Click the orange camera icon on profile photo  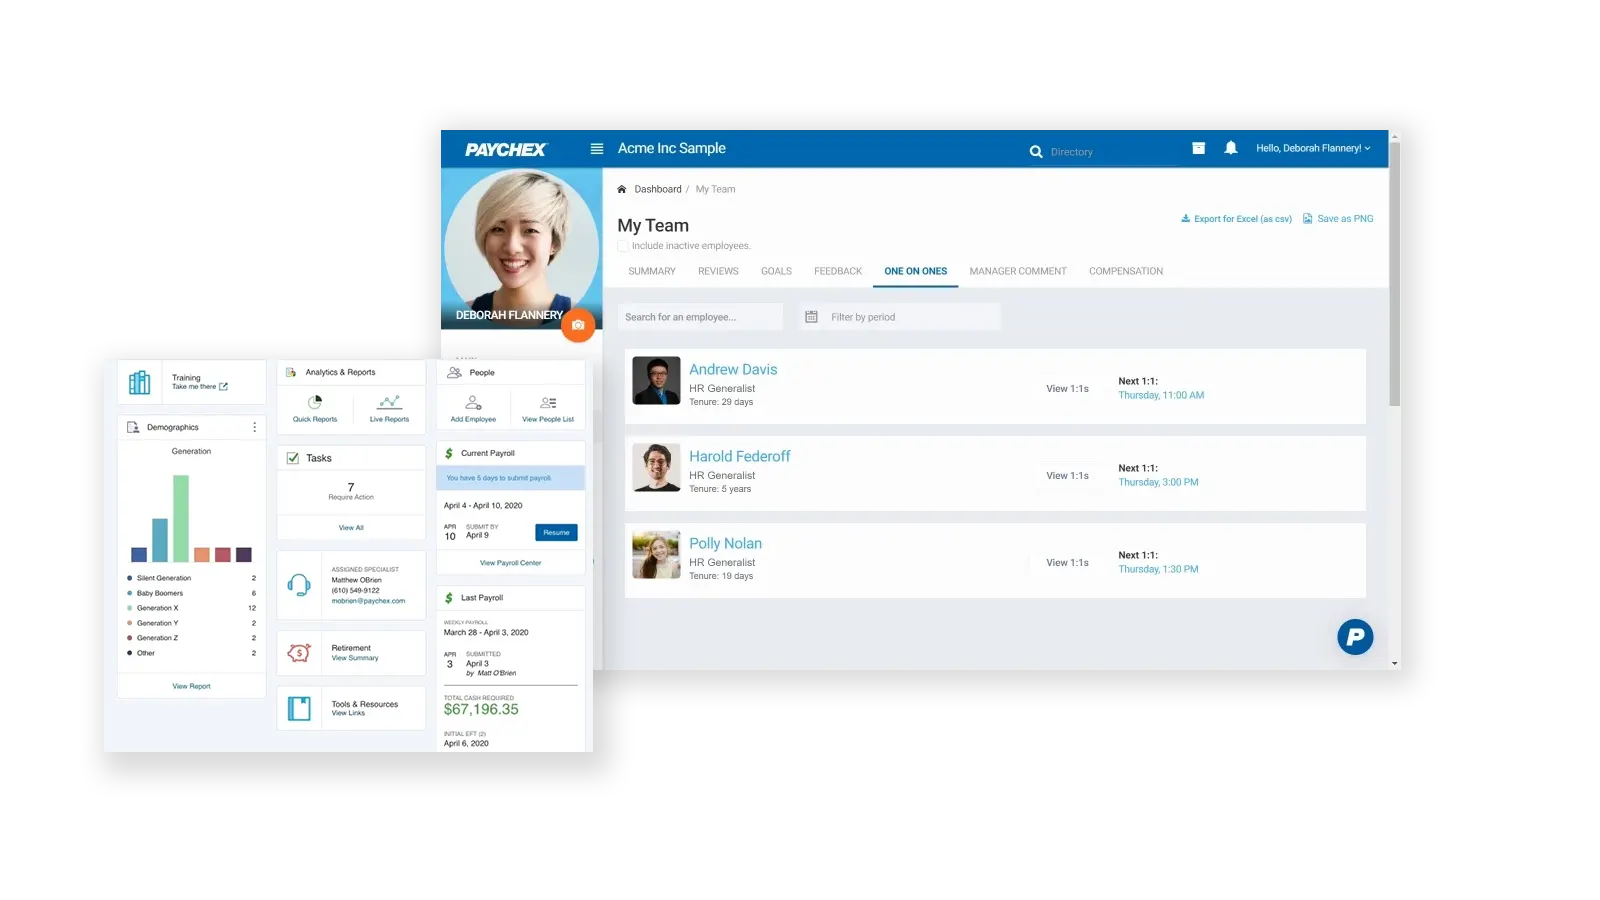click(578, 325)
